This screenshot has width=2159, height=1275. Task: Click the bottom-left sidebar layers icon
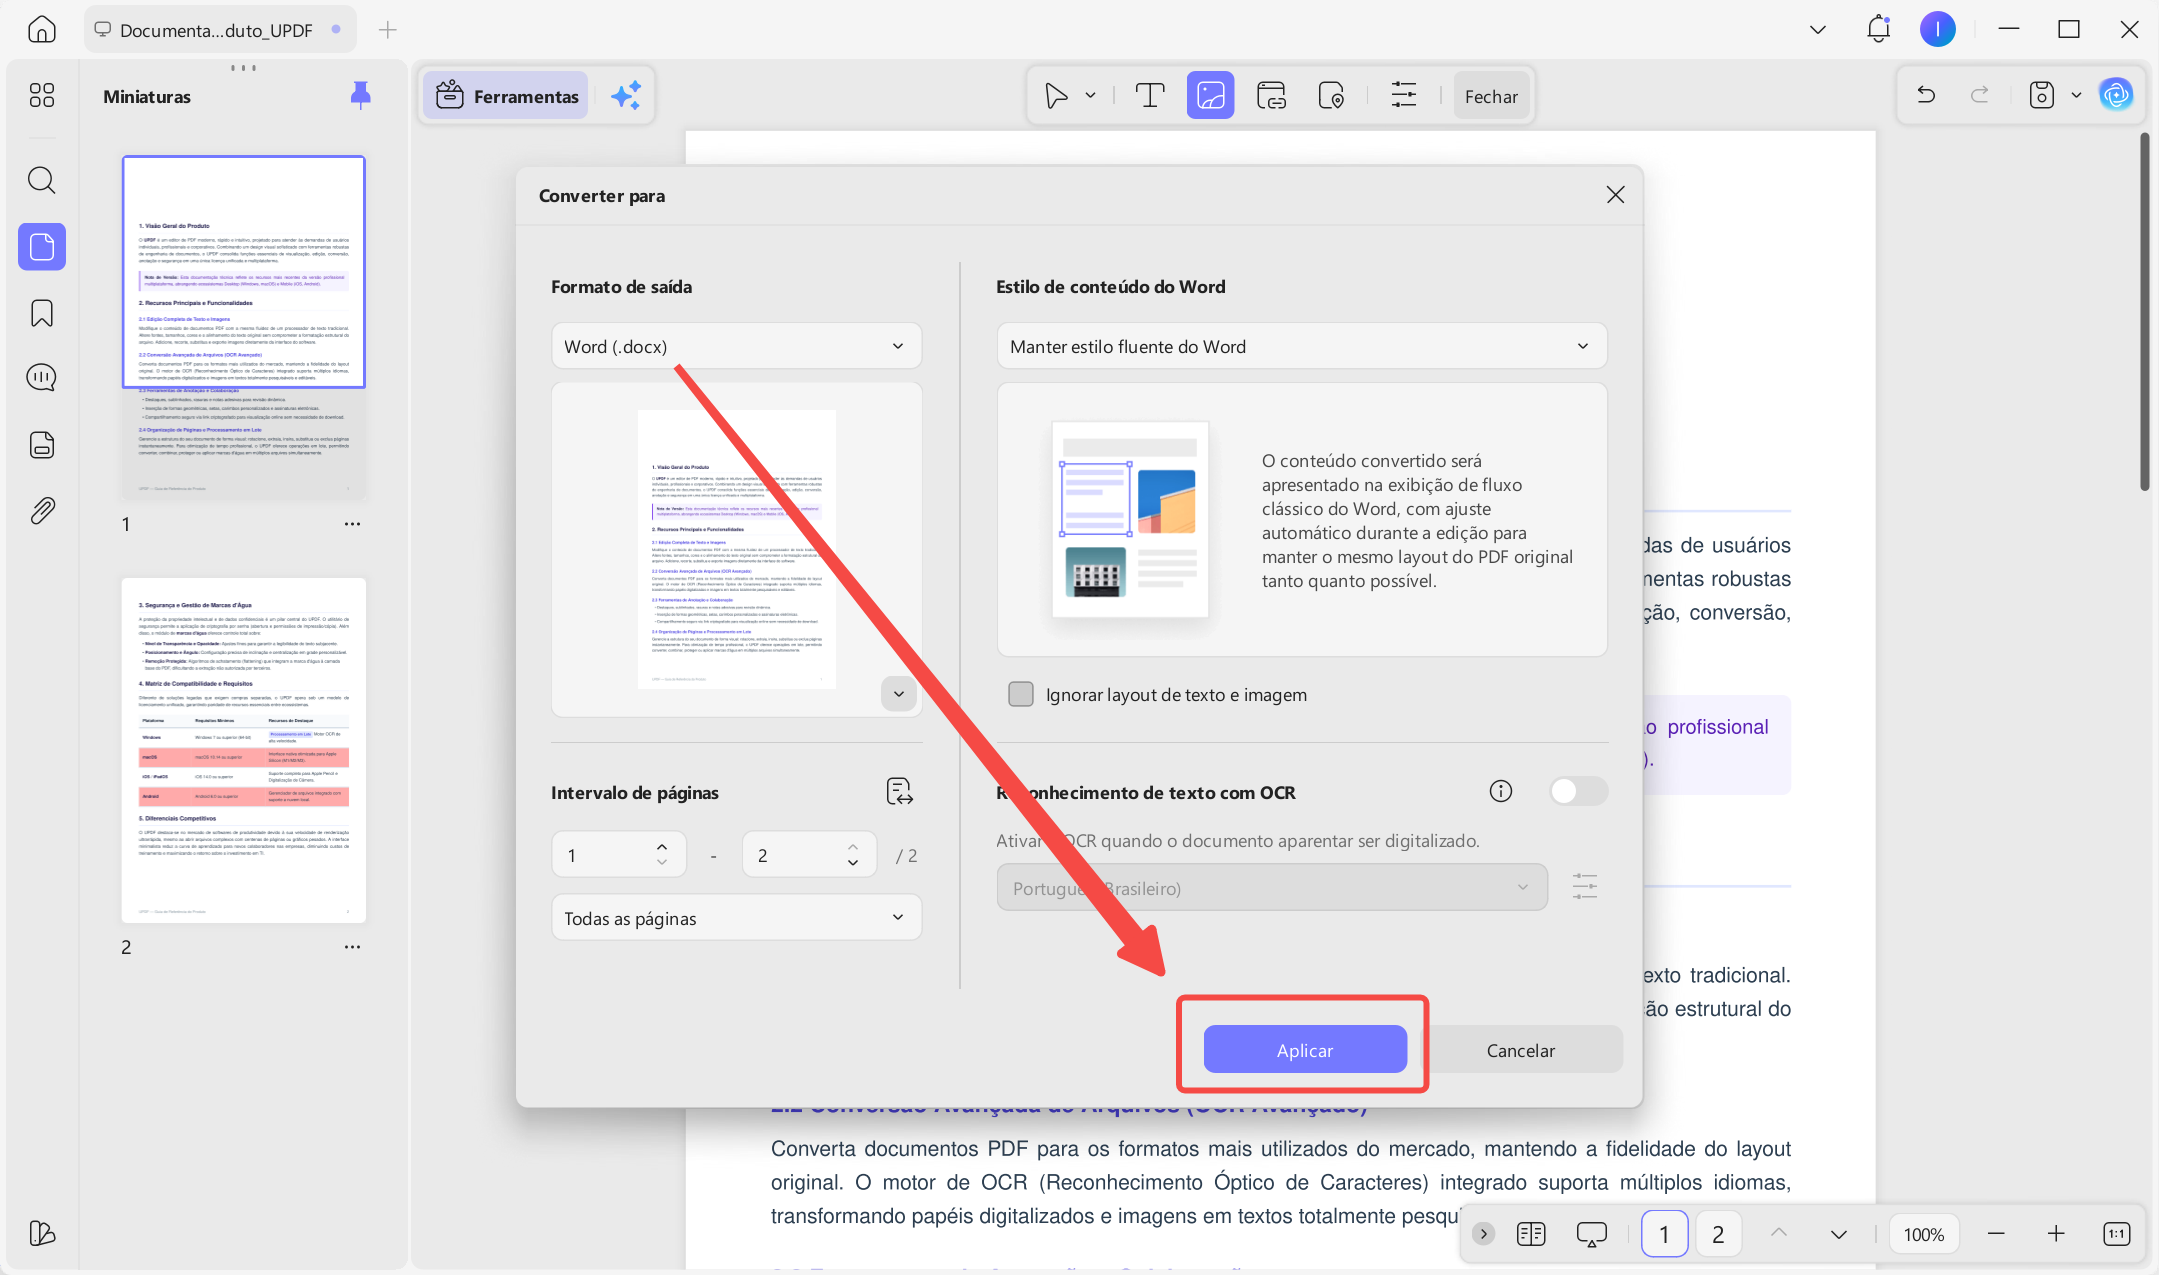point(41,1233)
